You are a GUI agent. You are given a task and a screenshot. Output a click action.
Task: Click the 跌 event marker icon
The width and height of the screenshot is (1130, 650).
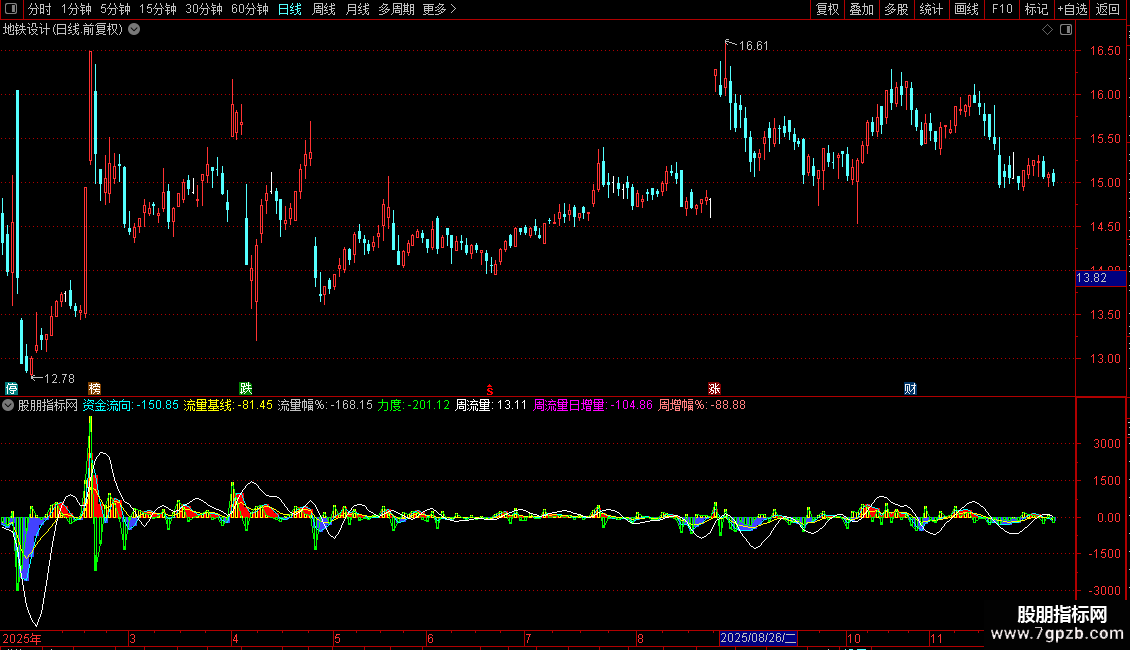pyautogui.click(x=246, y=388)
